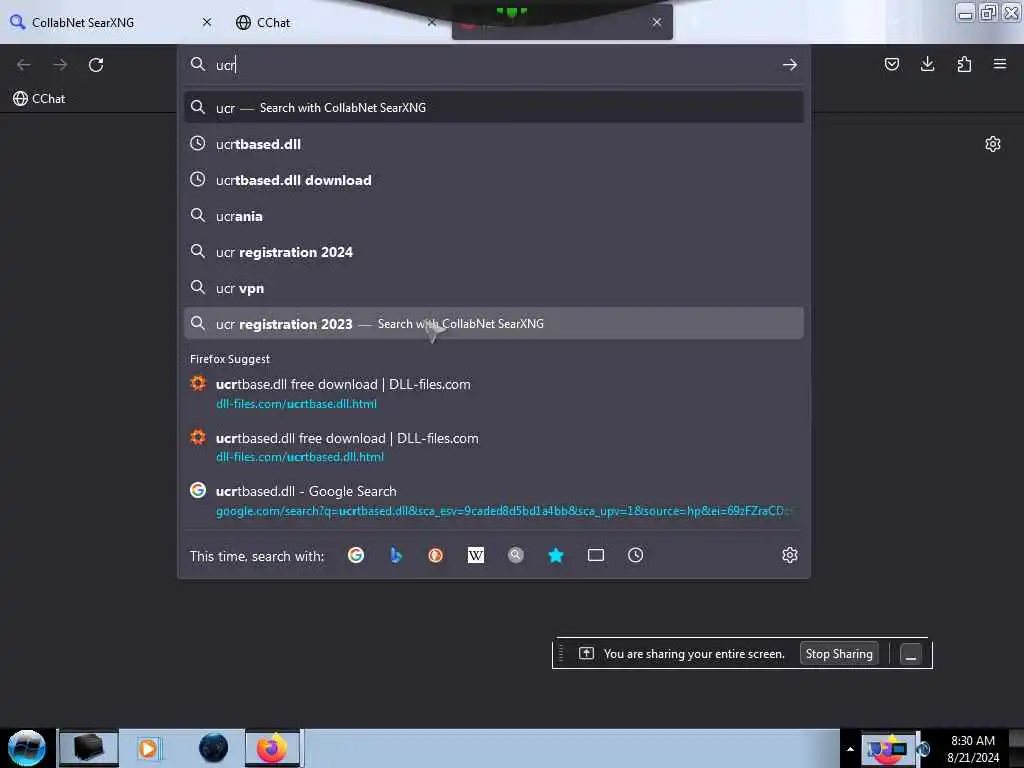
Task: Open media player taskbar icon
Action: [x=148, y=748]
